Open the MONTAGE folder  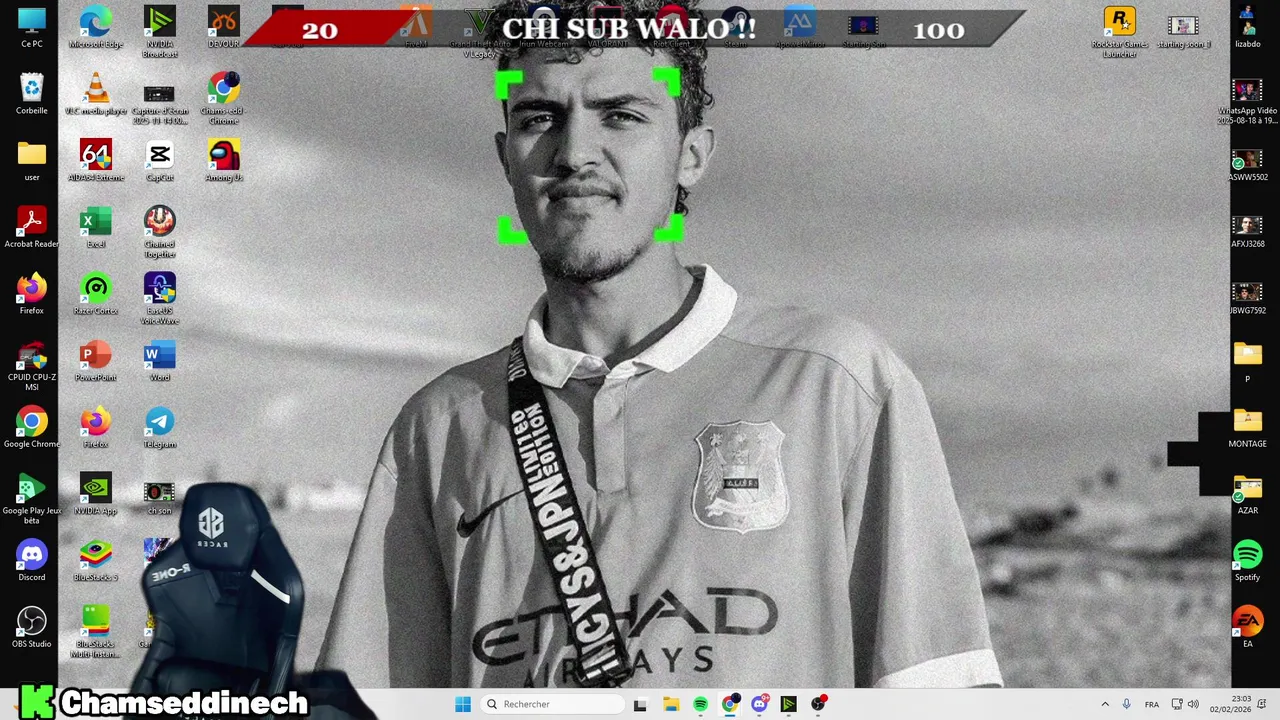1248,427
